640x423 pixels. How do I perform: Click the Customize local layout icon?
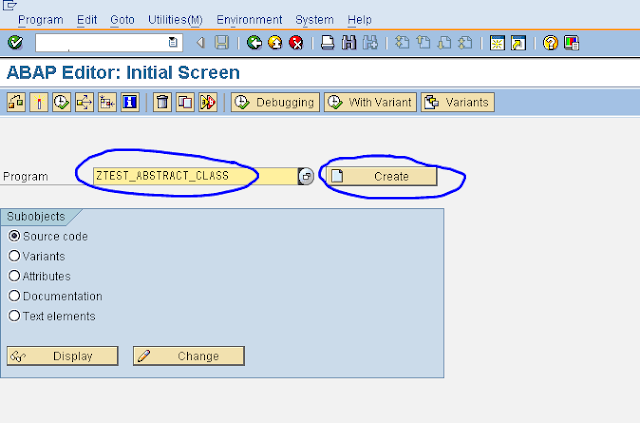click(x=571, y=42)
